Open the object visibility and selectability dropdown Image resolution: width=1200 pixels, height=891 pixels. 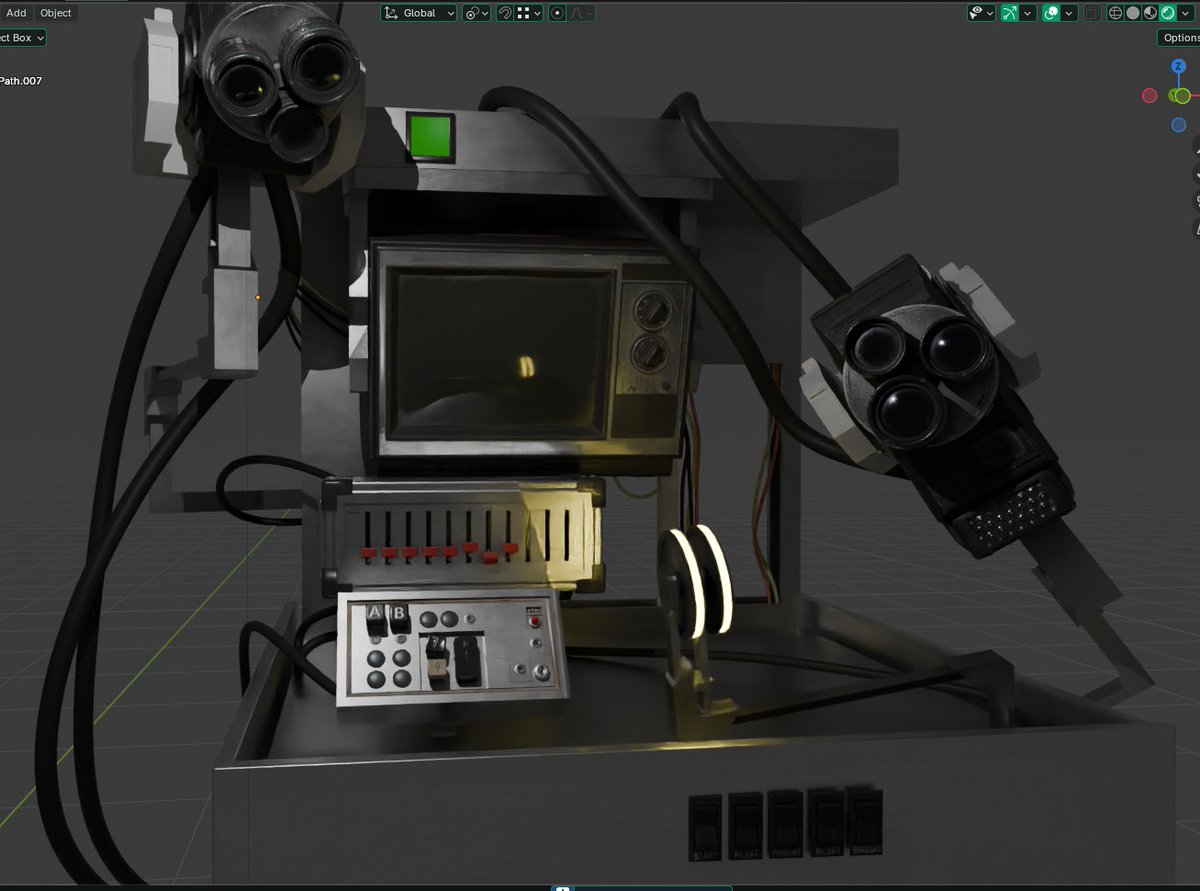pos(981,13)
